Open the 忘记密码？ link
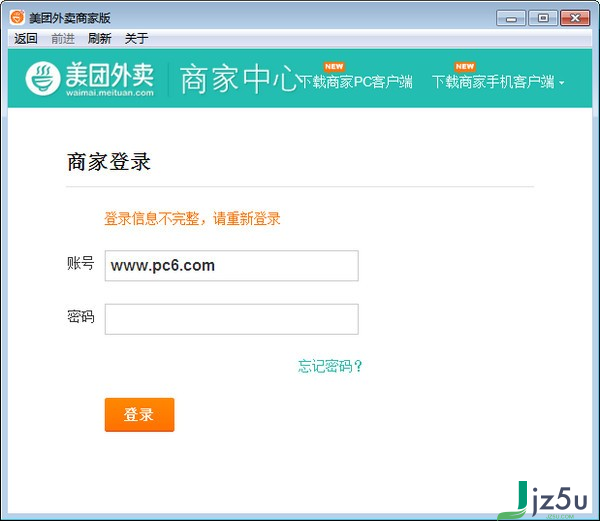The height and width of the screenshot is (521, 600). pos(330,366)
